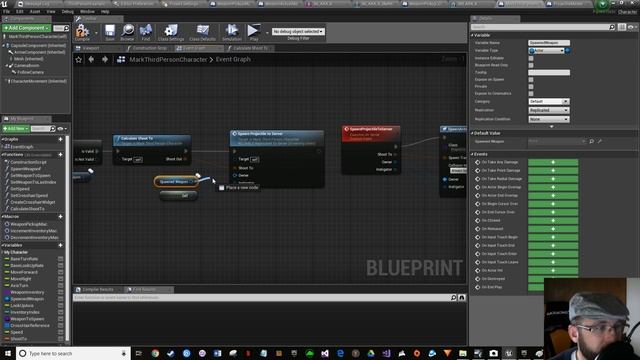Click the Add Component button
Viewport: 640px width, 360px height.
(27, 28)
